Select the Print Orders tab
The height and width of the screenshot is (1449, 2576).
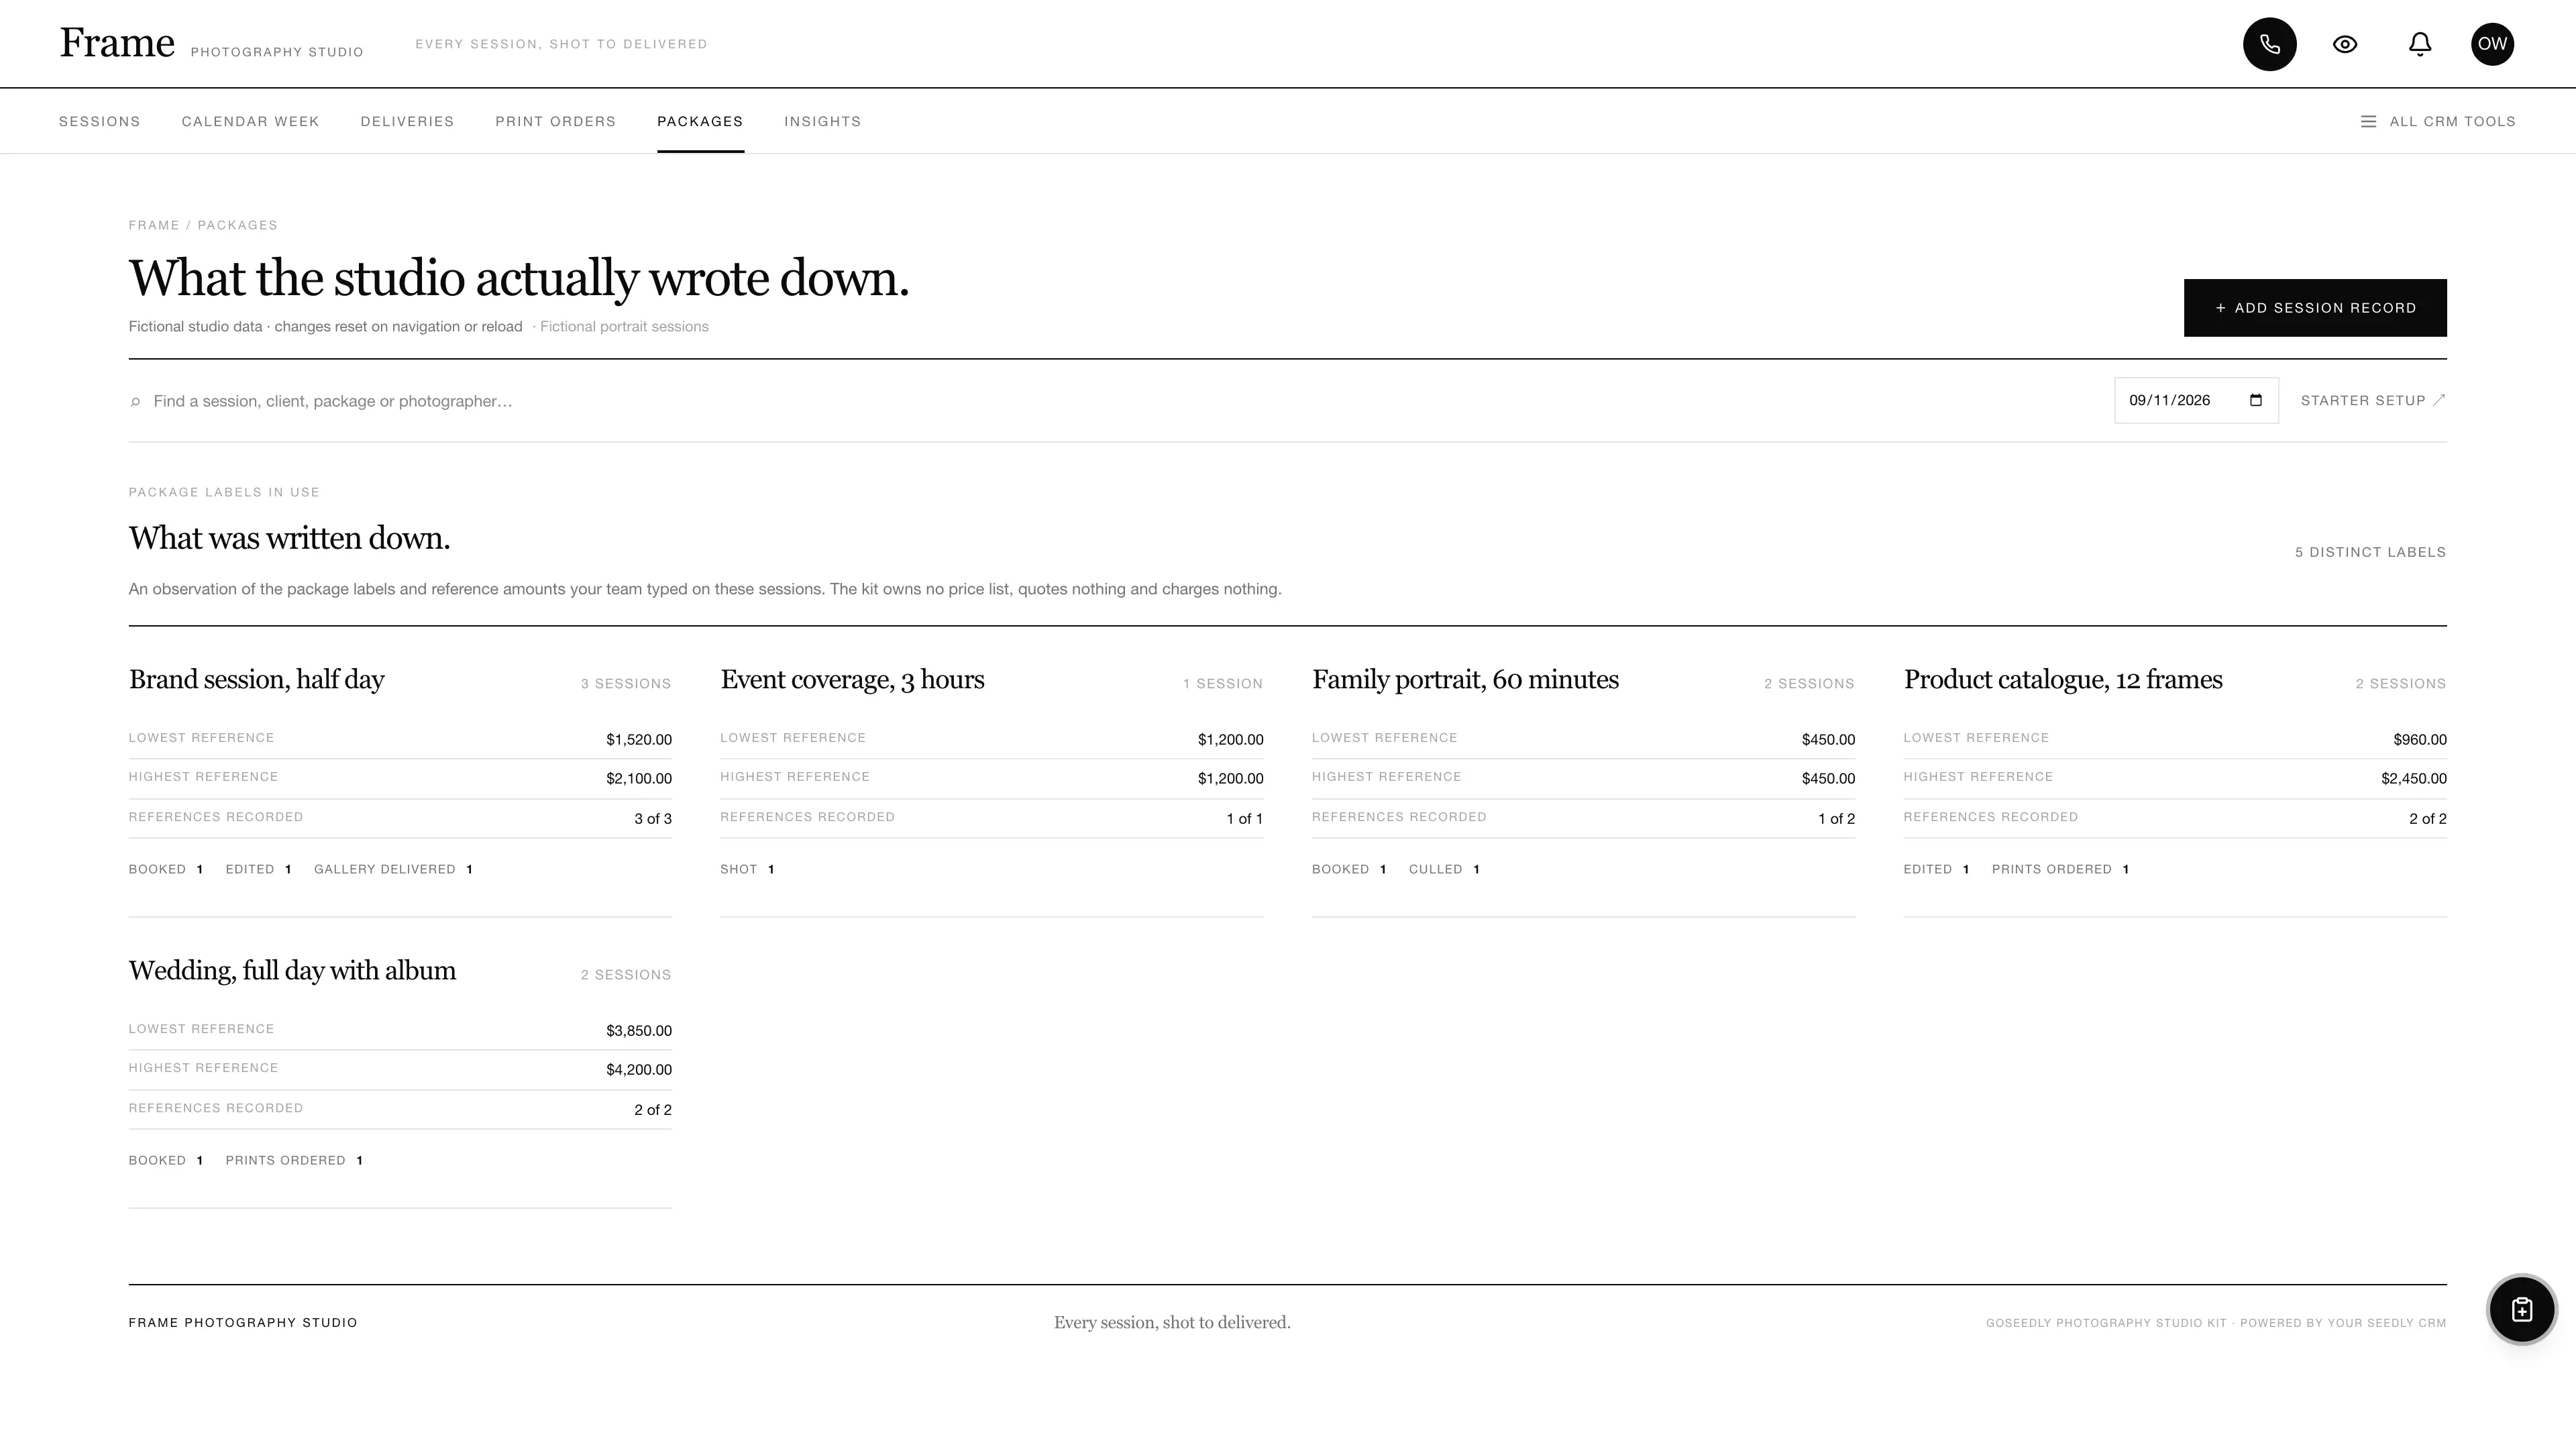555,121
